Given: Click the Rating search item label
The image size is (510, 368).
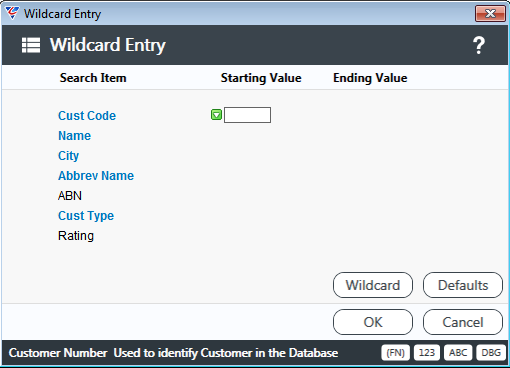Looking at the screenshot, I should point(76,236).
